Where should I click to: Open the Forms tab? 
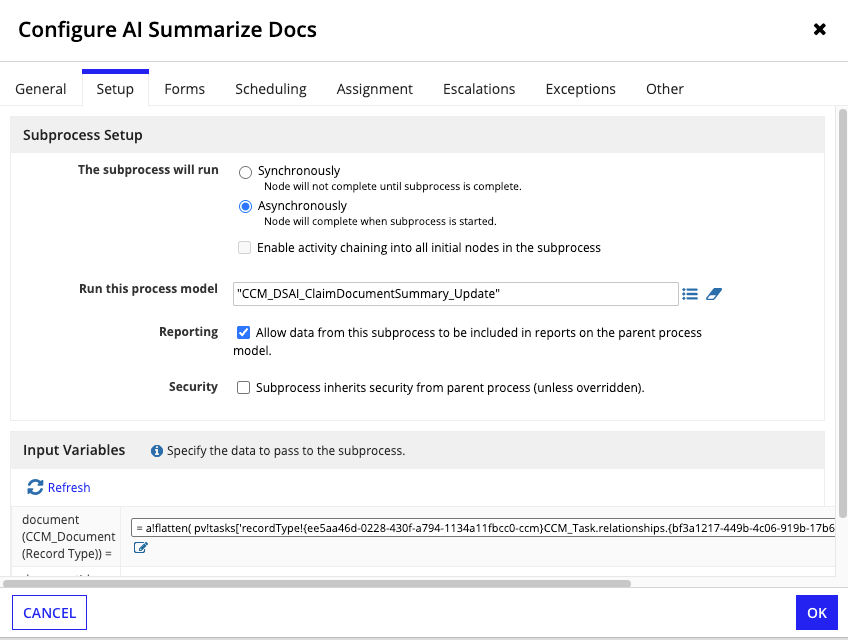[184, 89]
